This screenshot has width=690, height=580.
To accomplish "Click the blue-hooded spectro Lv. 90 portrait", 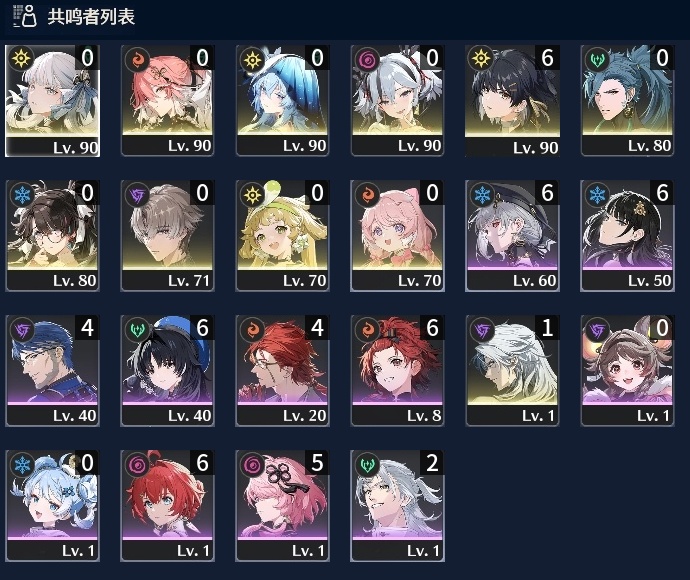I will [x=282, y=101].
